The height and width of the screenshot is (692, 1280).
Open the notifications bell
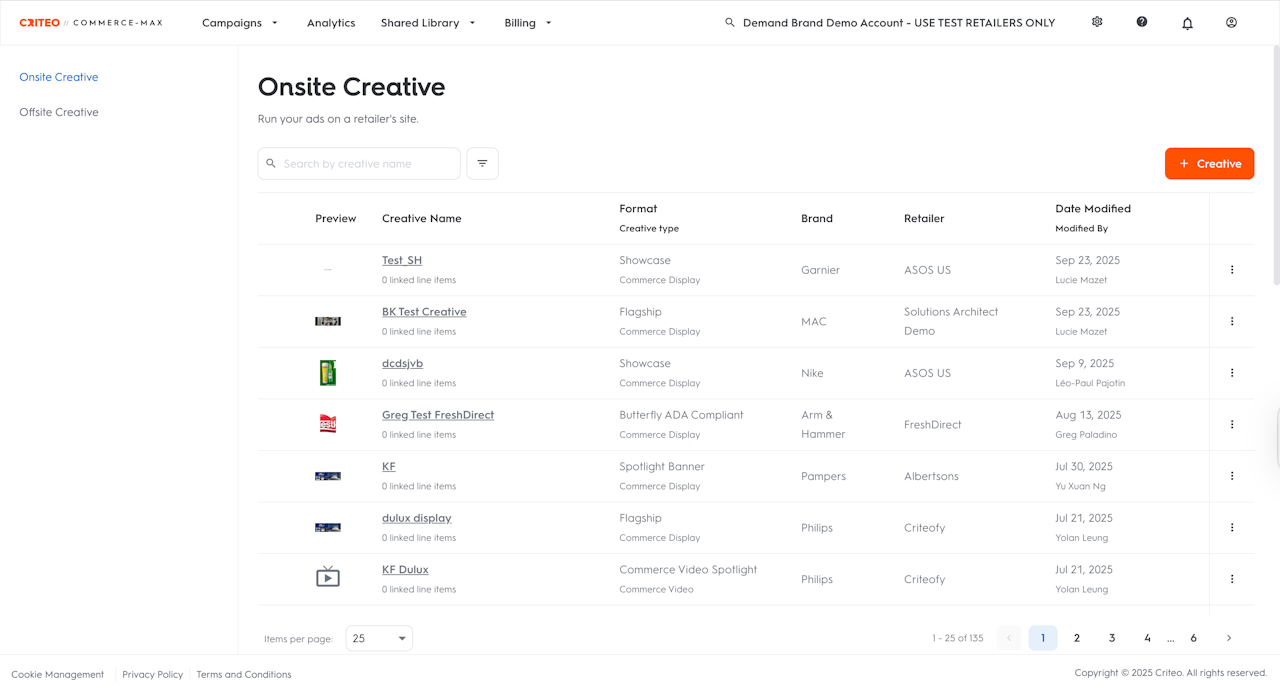pos(1187,23)
